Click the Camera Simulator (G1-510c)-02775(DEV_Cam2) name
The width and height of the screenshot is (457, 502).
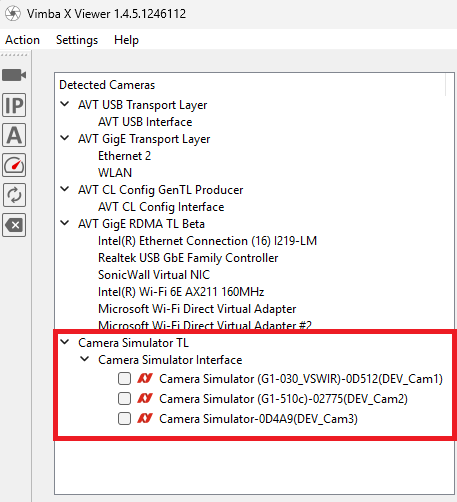(x=283, y=399)
